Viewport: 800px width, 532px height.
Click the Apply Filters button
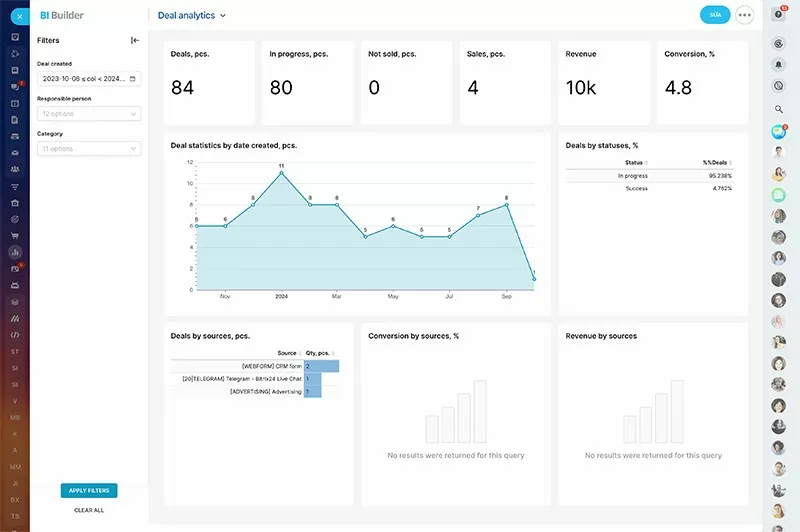89,490
